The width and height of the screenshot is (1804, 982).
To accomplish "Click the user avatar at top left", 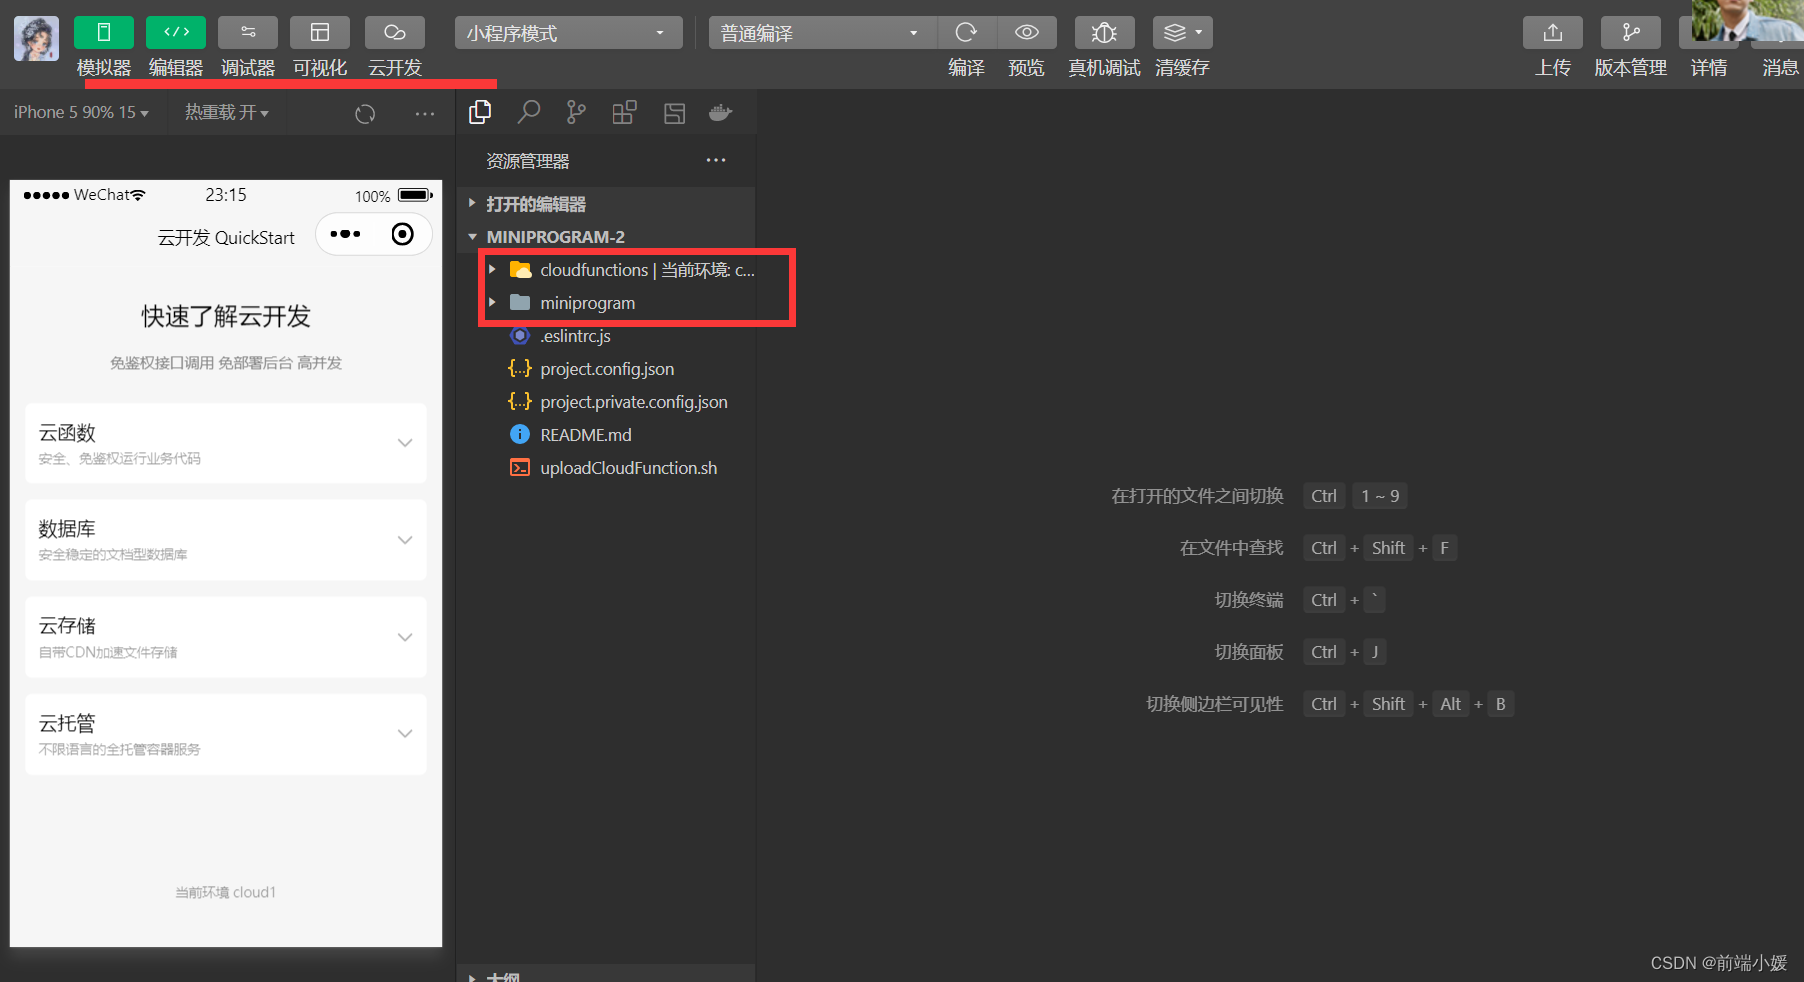I will click(36, 39).
